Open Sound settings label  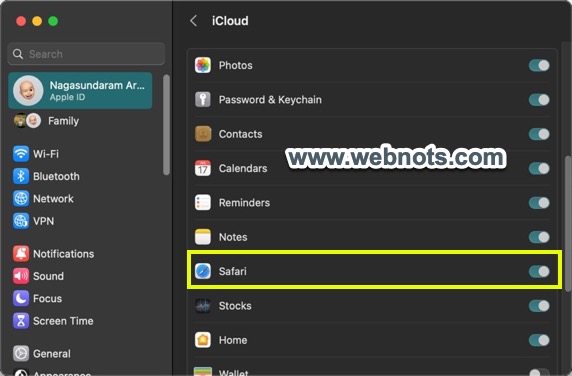coord(48,276)
